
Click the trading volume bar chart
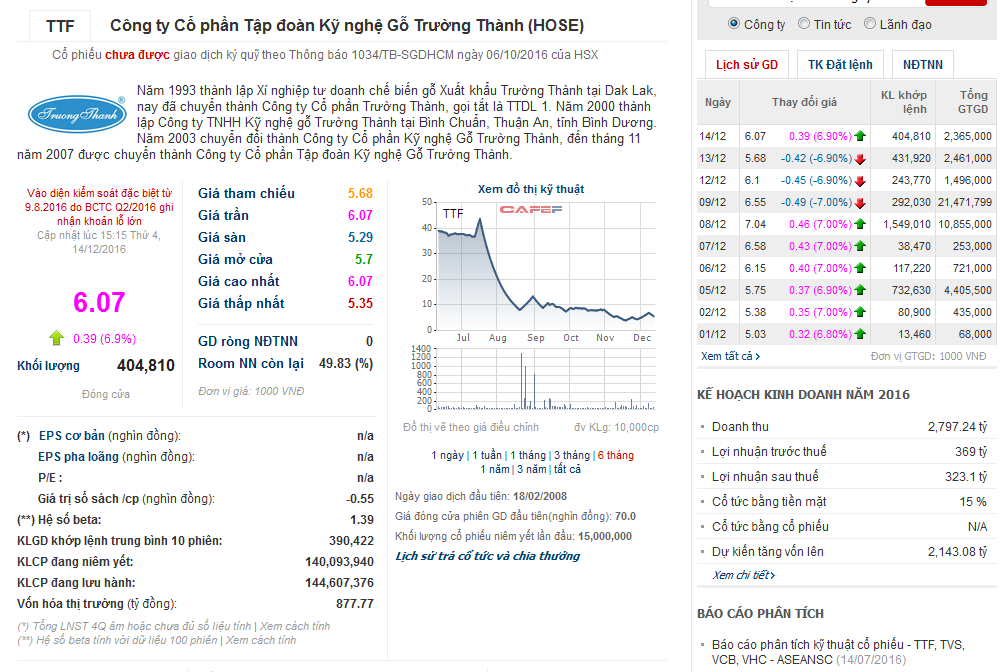[546, 379]
